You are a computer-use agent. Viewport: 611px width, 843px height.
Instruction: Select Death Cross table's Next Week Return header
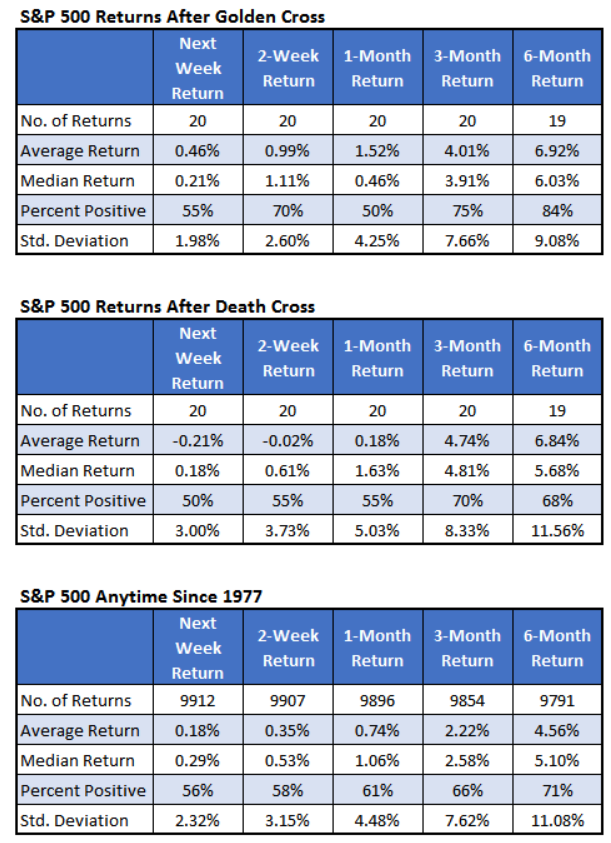click(198, 358)
